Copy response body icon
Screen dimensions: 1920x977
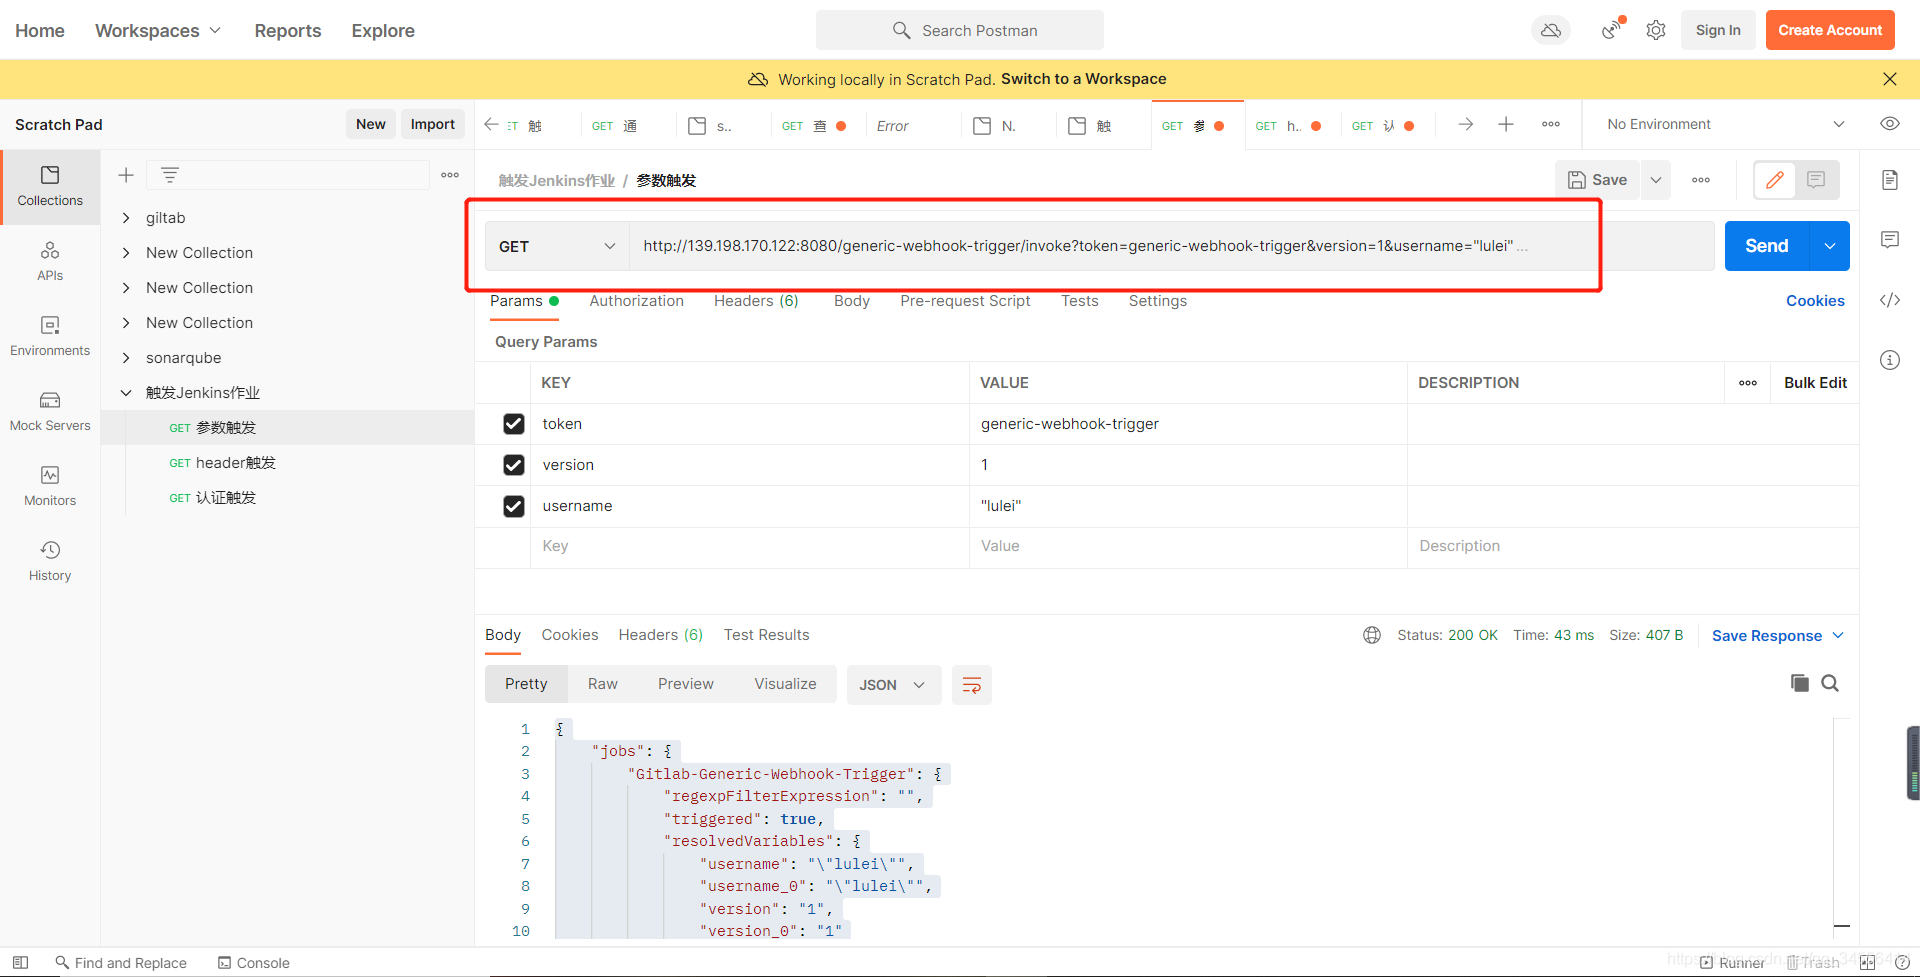click(x=1800, y=683)
